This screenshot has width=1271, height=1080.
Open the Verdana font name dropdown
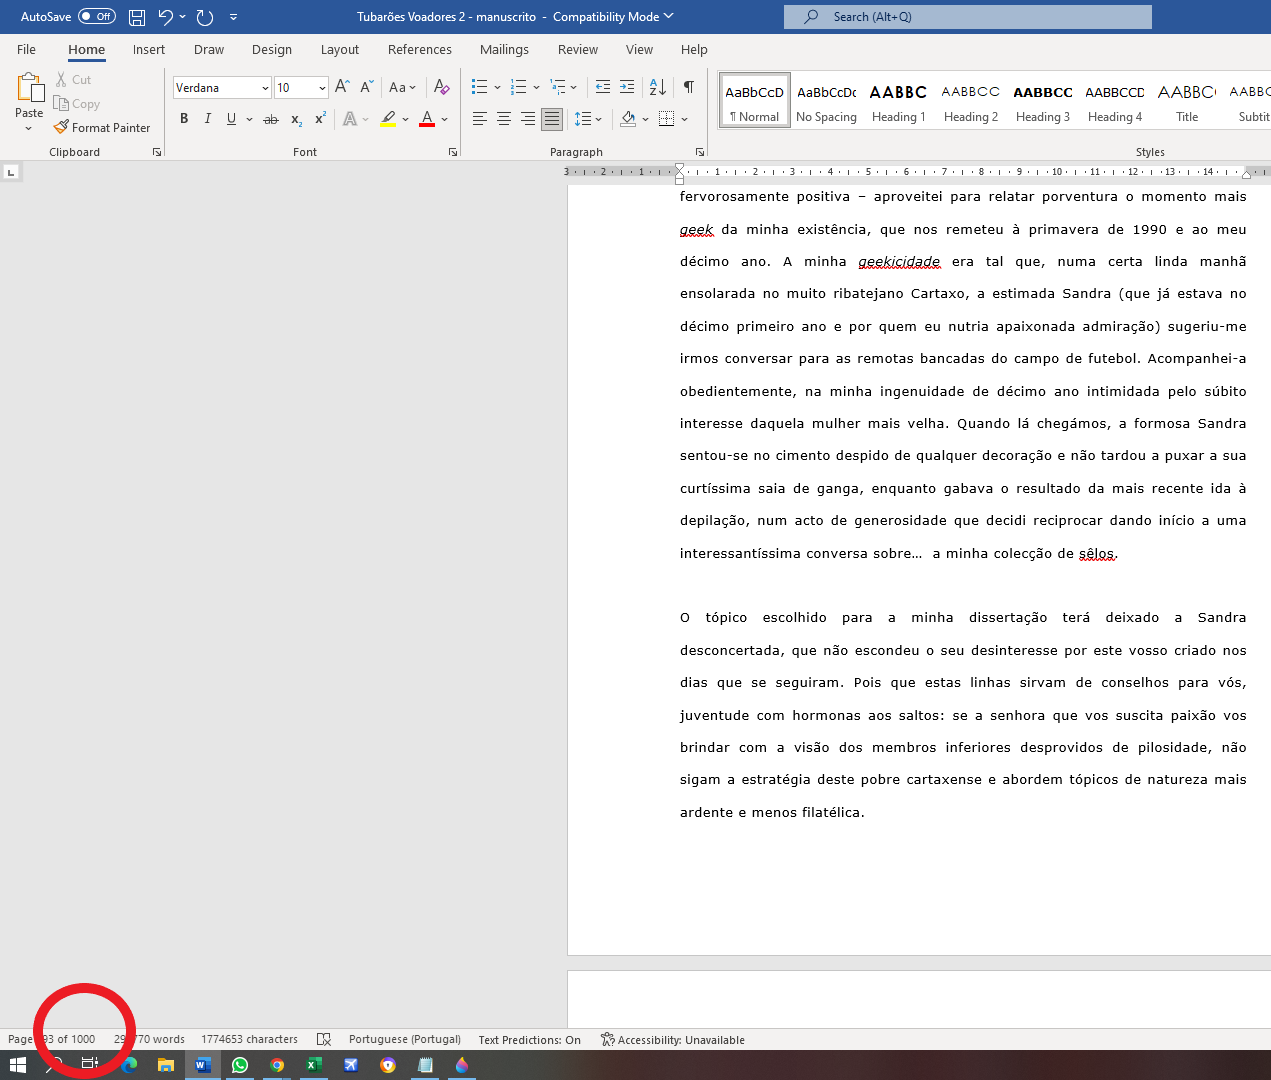[x=265, y=88]
